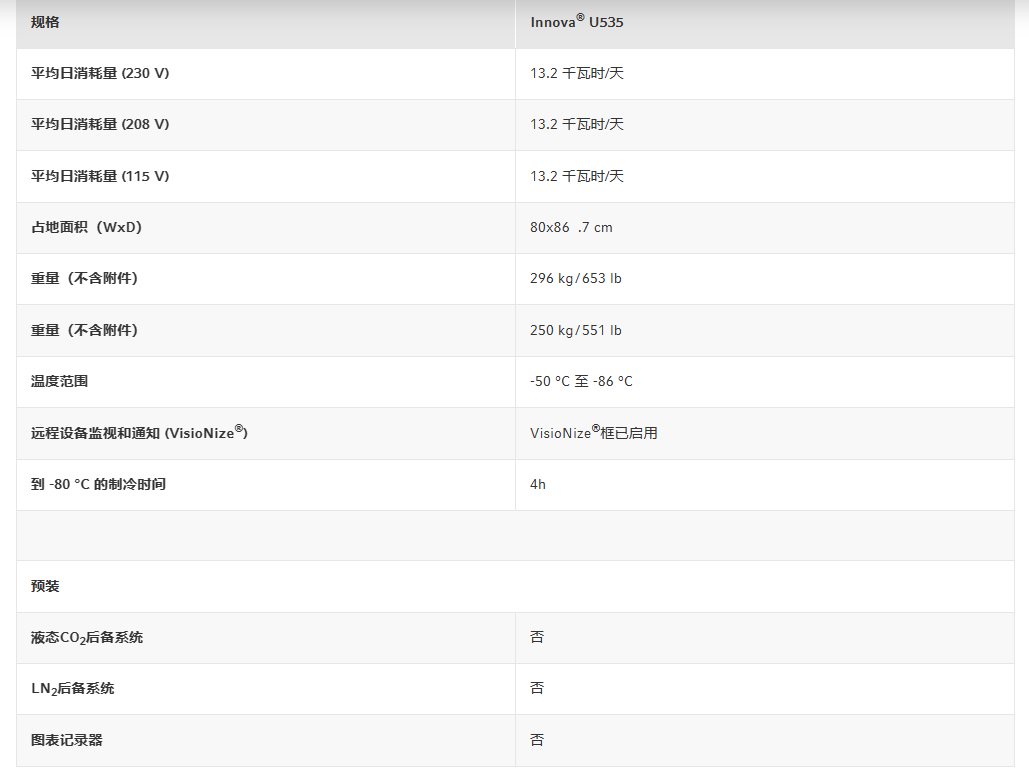Click the 80x86 .7 cm value
This screenshot has height=779, width=1029.
[x=571, y=228]
